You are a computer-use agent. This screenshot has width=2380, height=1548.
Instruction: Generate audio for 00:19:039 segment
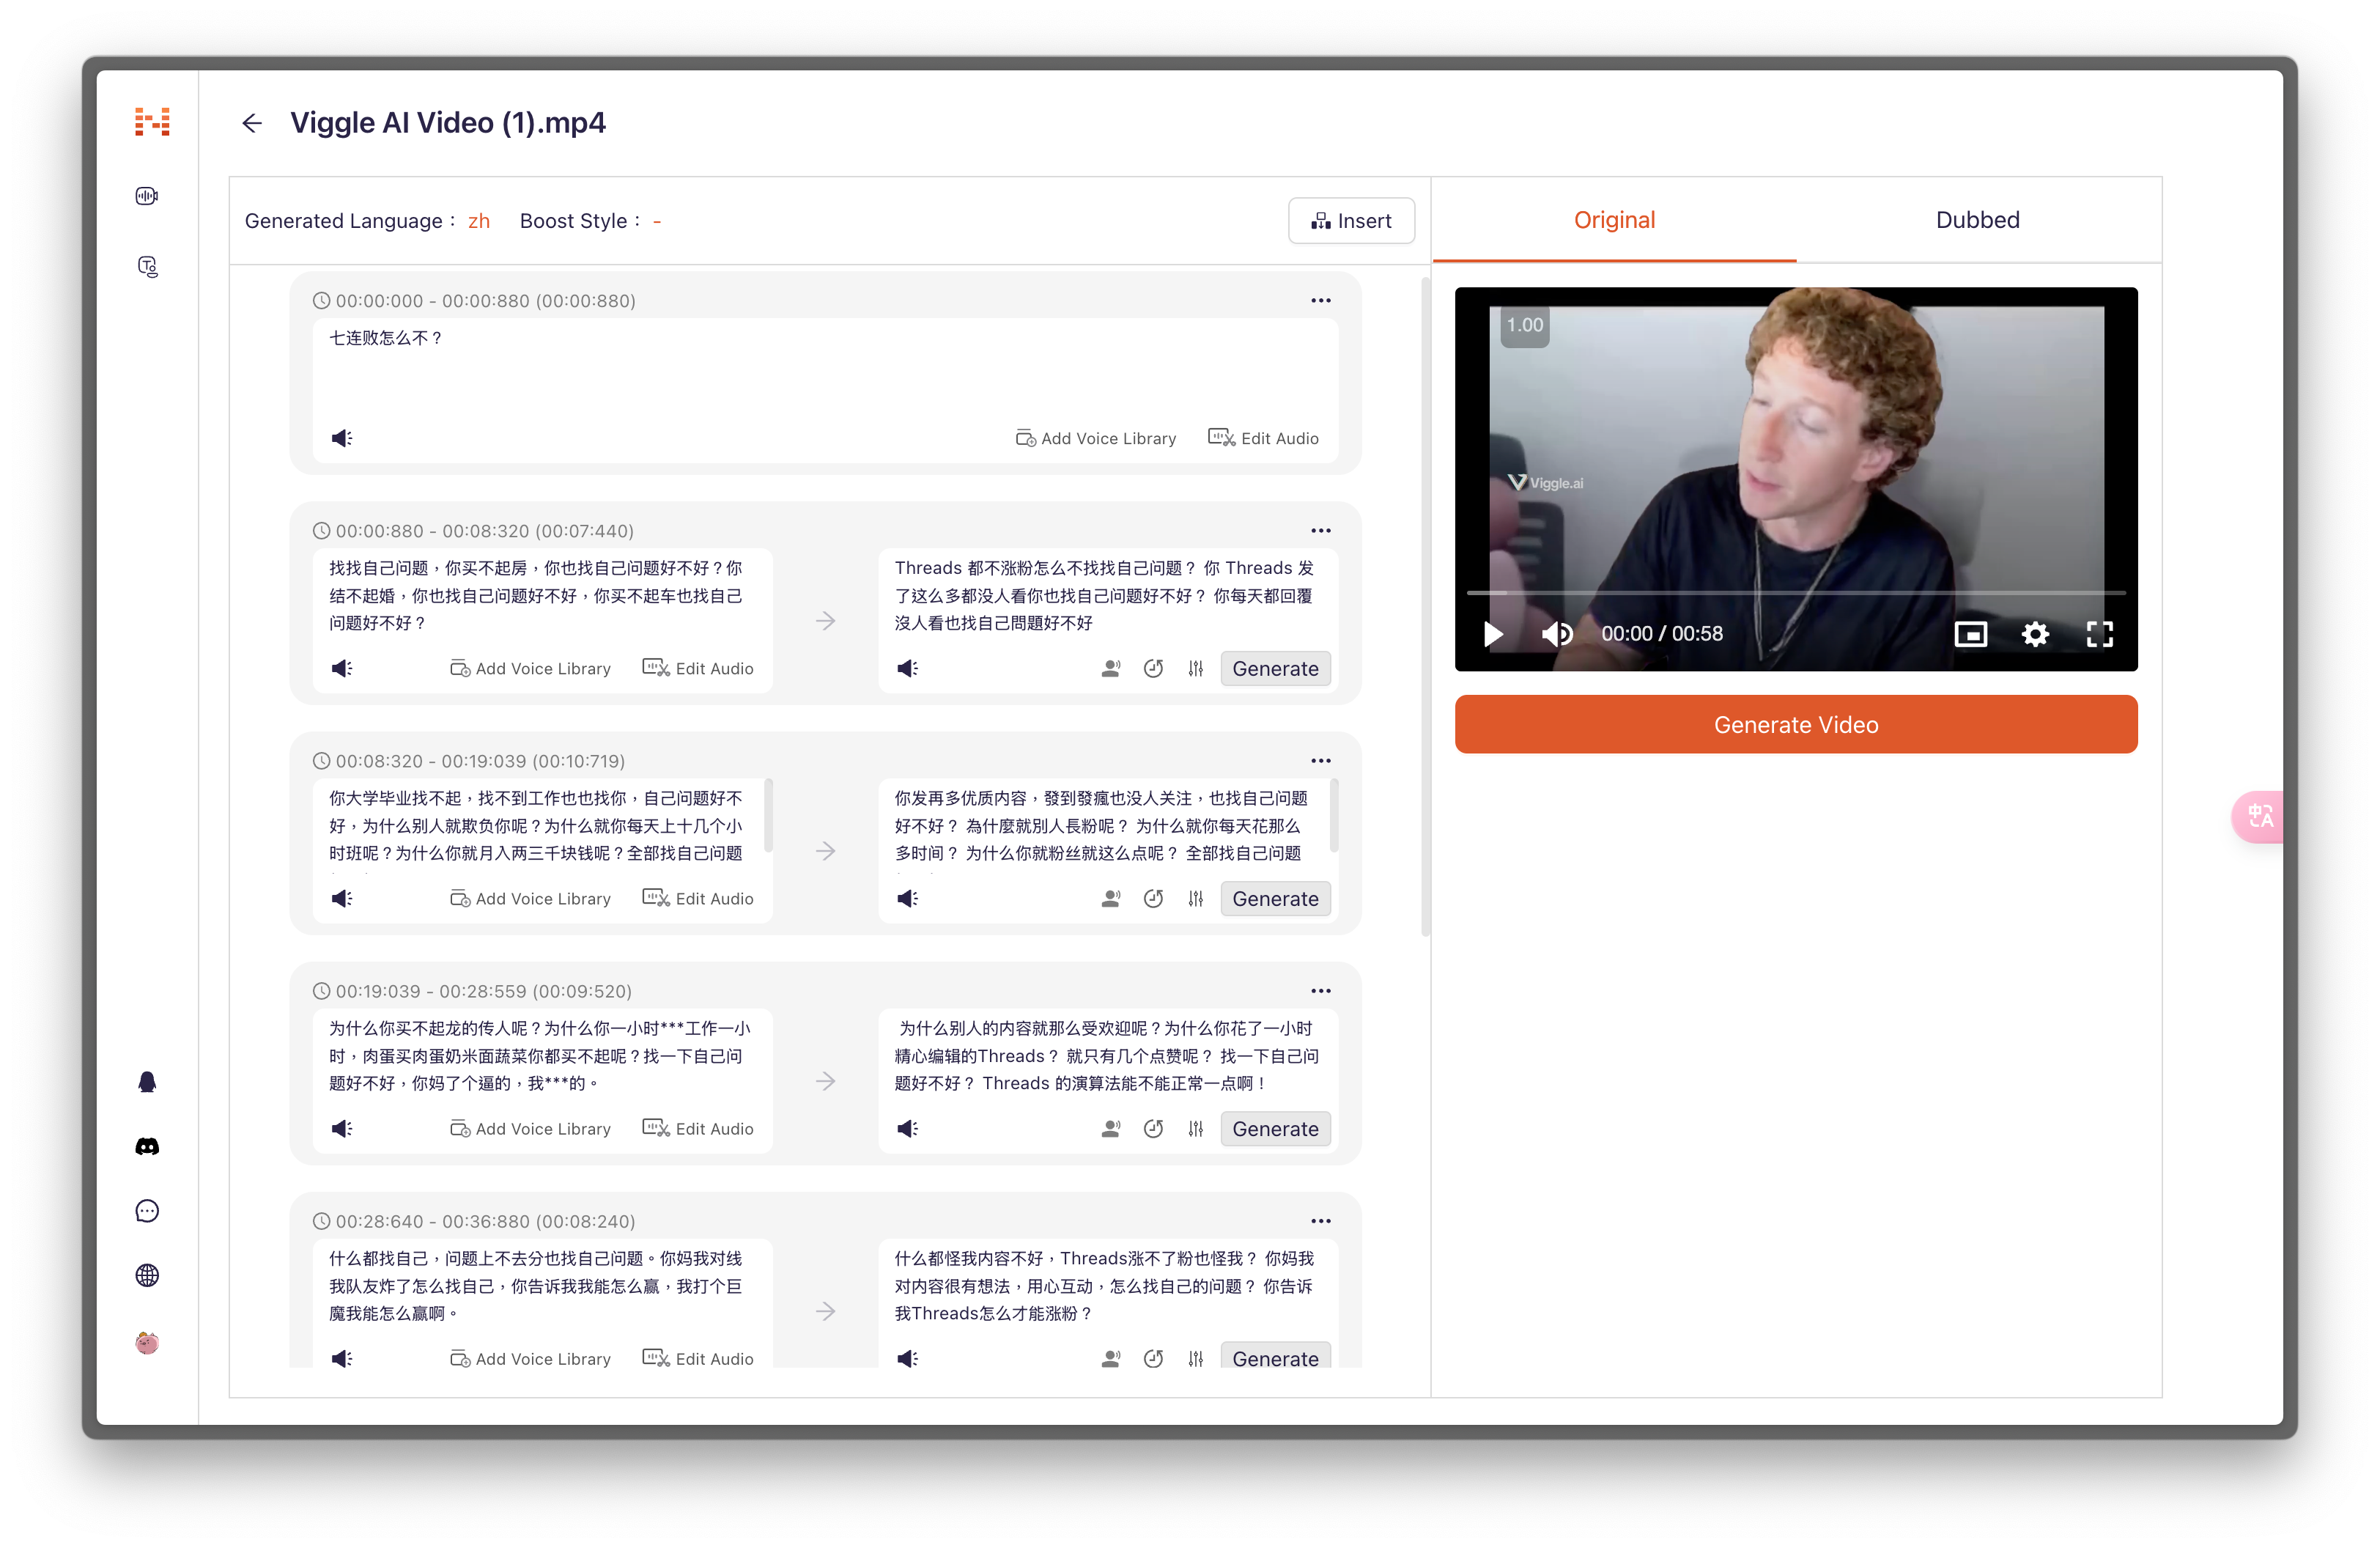[x=1275, y=1128]
